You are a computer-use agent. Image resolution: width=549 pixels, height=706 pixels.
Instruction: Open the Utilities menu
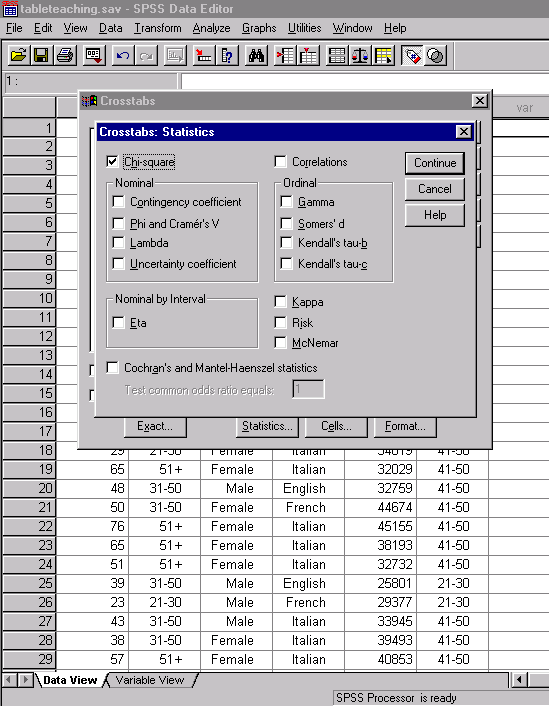(304, 28)
